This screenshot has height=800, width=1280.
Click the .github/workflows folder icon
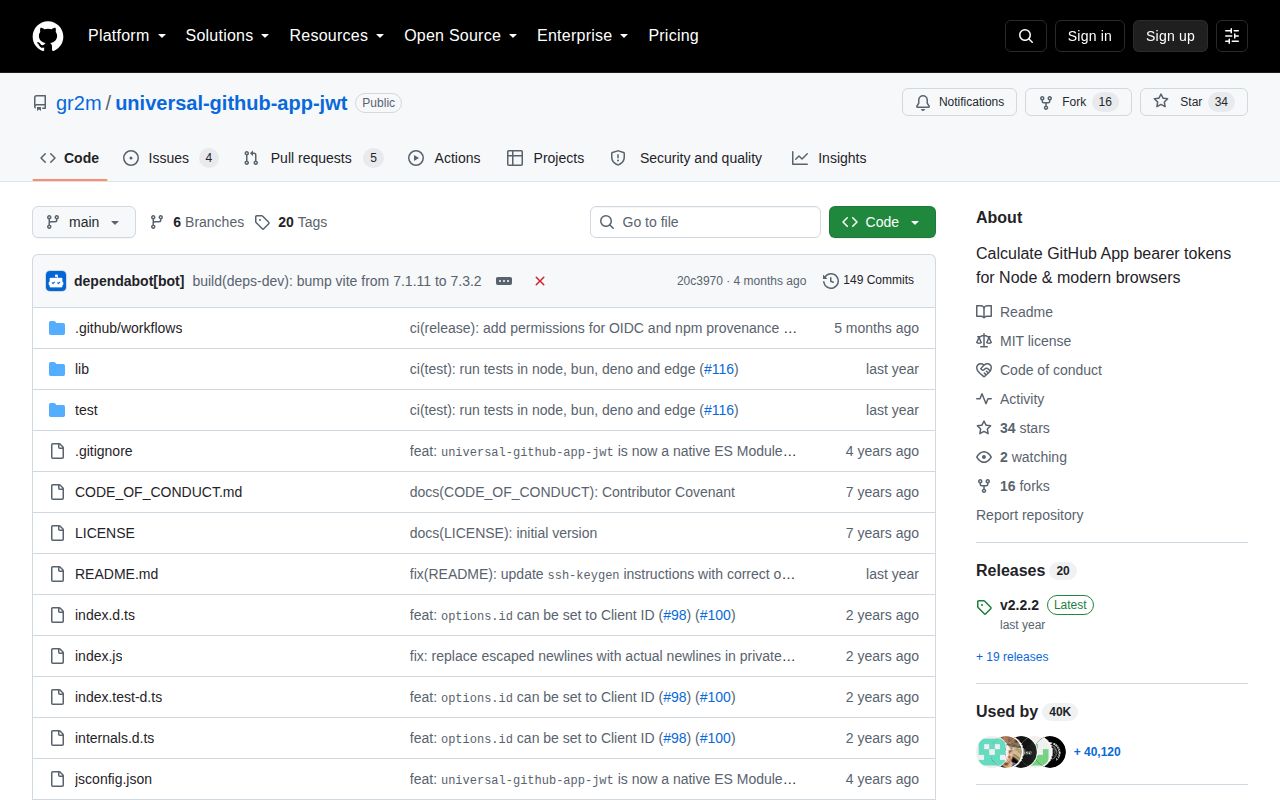[x=57, y=328]
